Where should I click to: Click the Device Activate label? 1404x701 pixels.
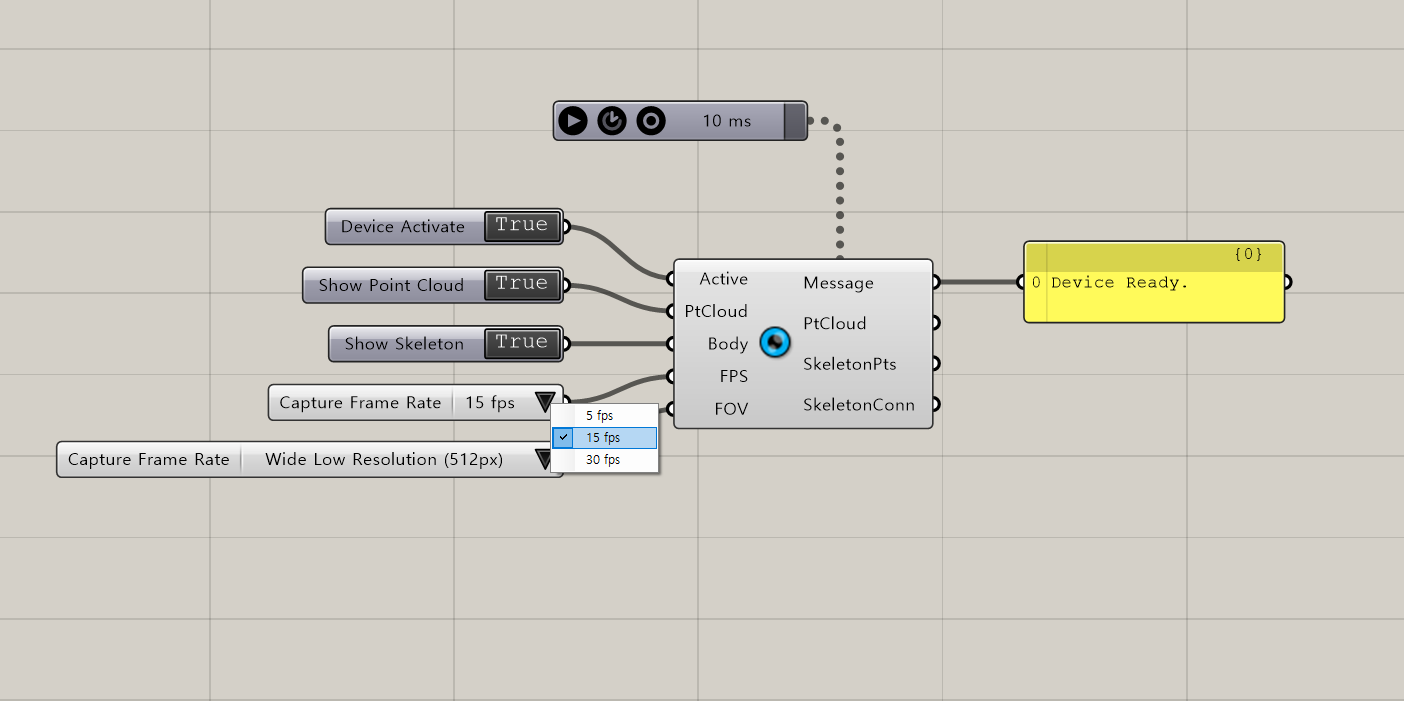(403, 227)
